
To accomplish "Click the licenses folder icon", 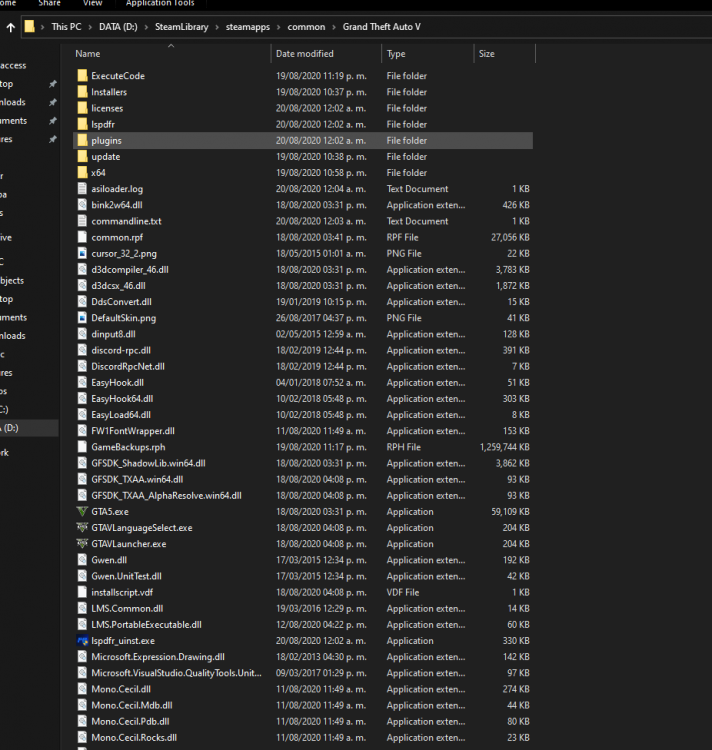I will coord(82,108).
